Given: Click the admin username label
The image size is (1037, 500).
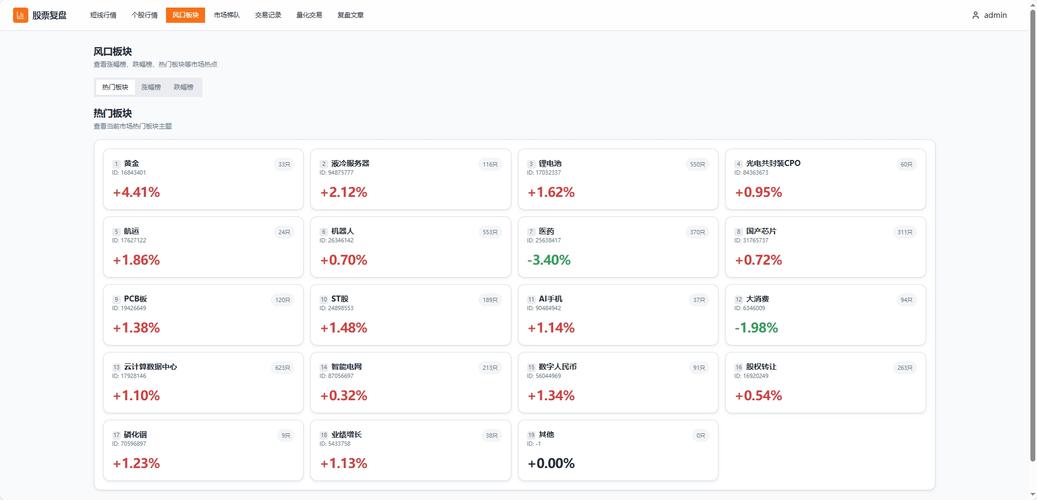Looking at the screenshot, I should click(995, 15).
